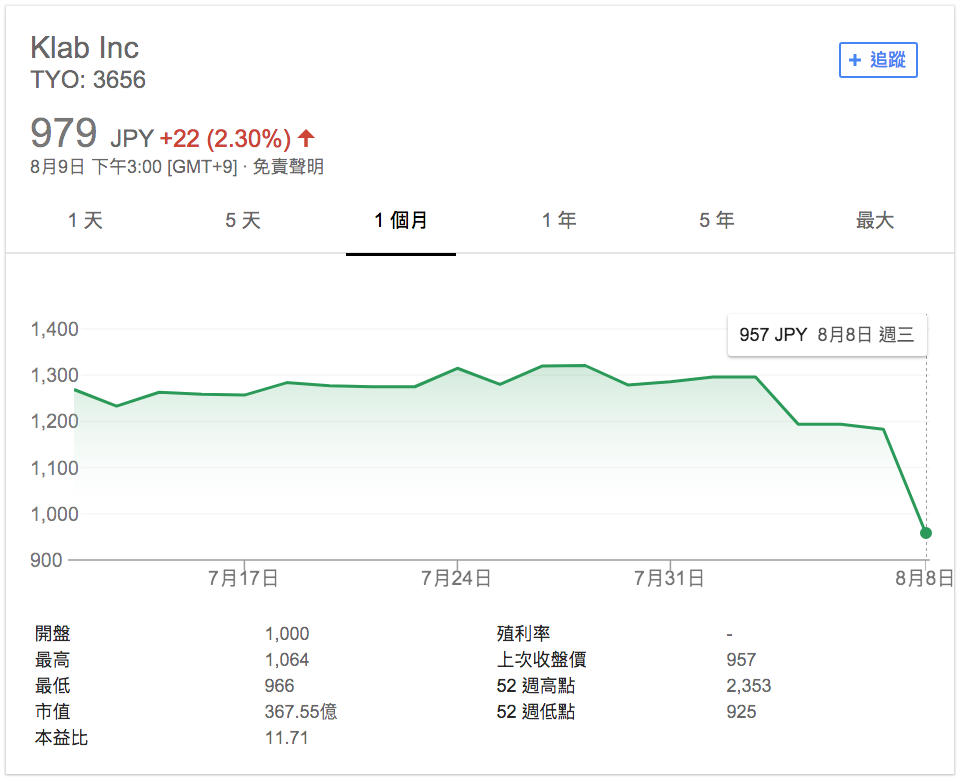The image size is (962, 781).
Task: Click the 1,000 y-axis label
Action: point(55,514)
